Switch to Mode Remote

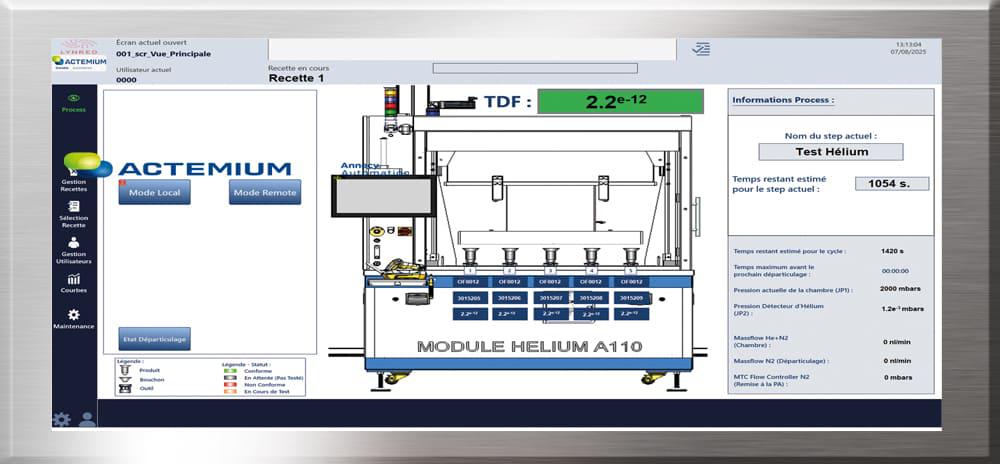[264, 192]
